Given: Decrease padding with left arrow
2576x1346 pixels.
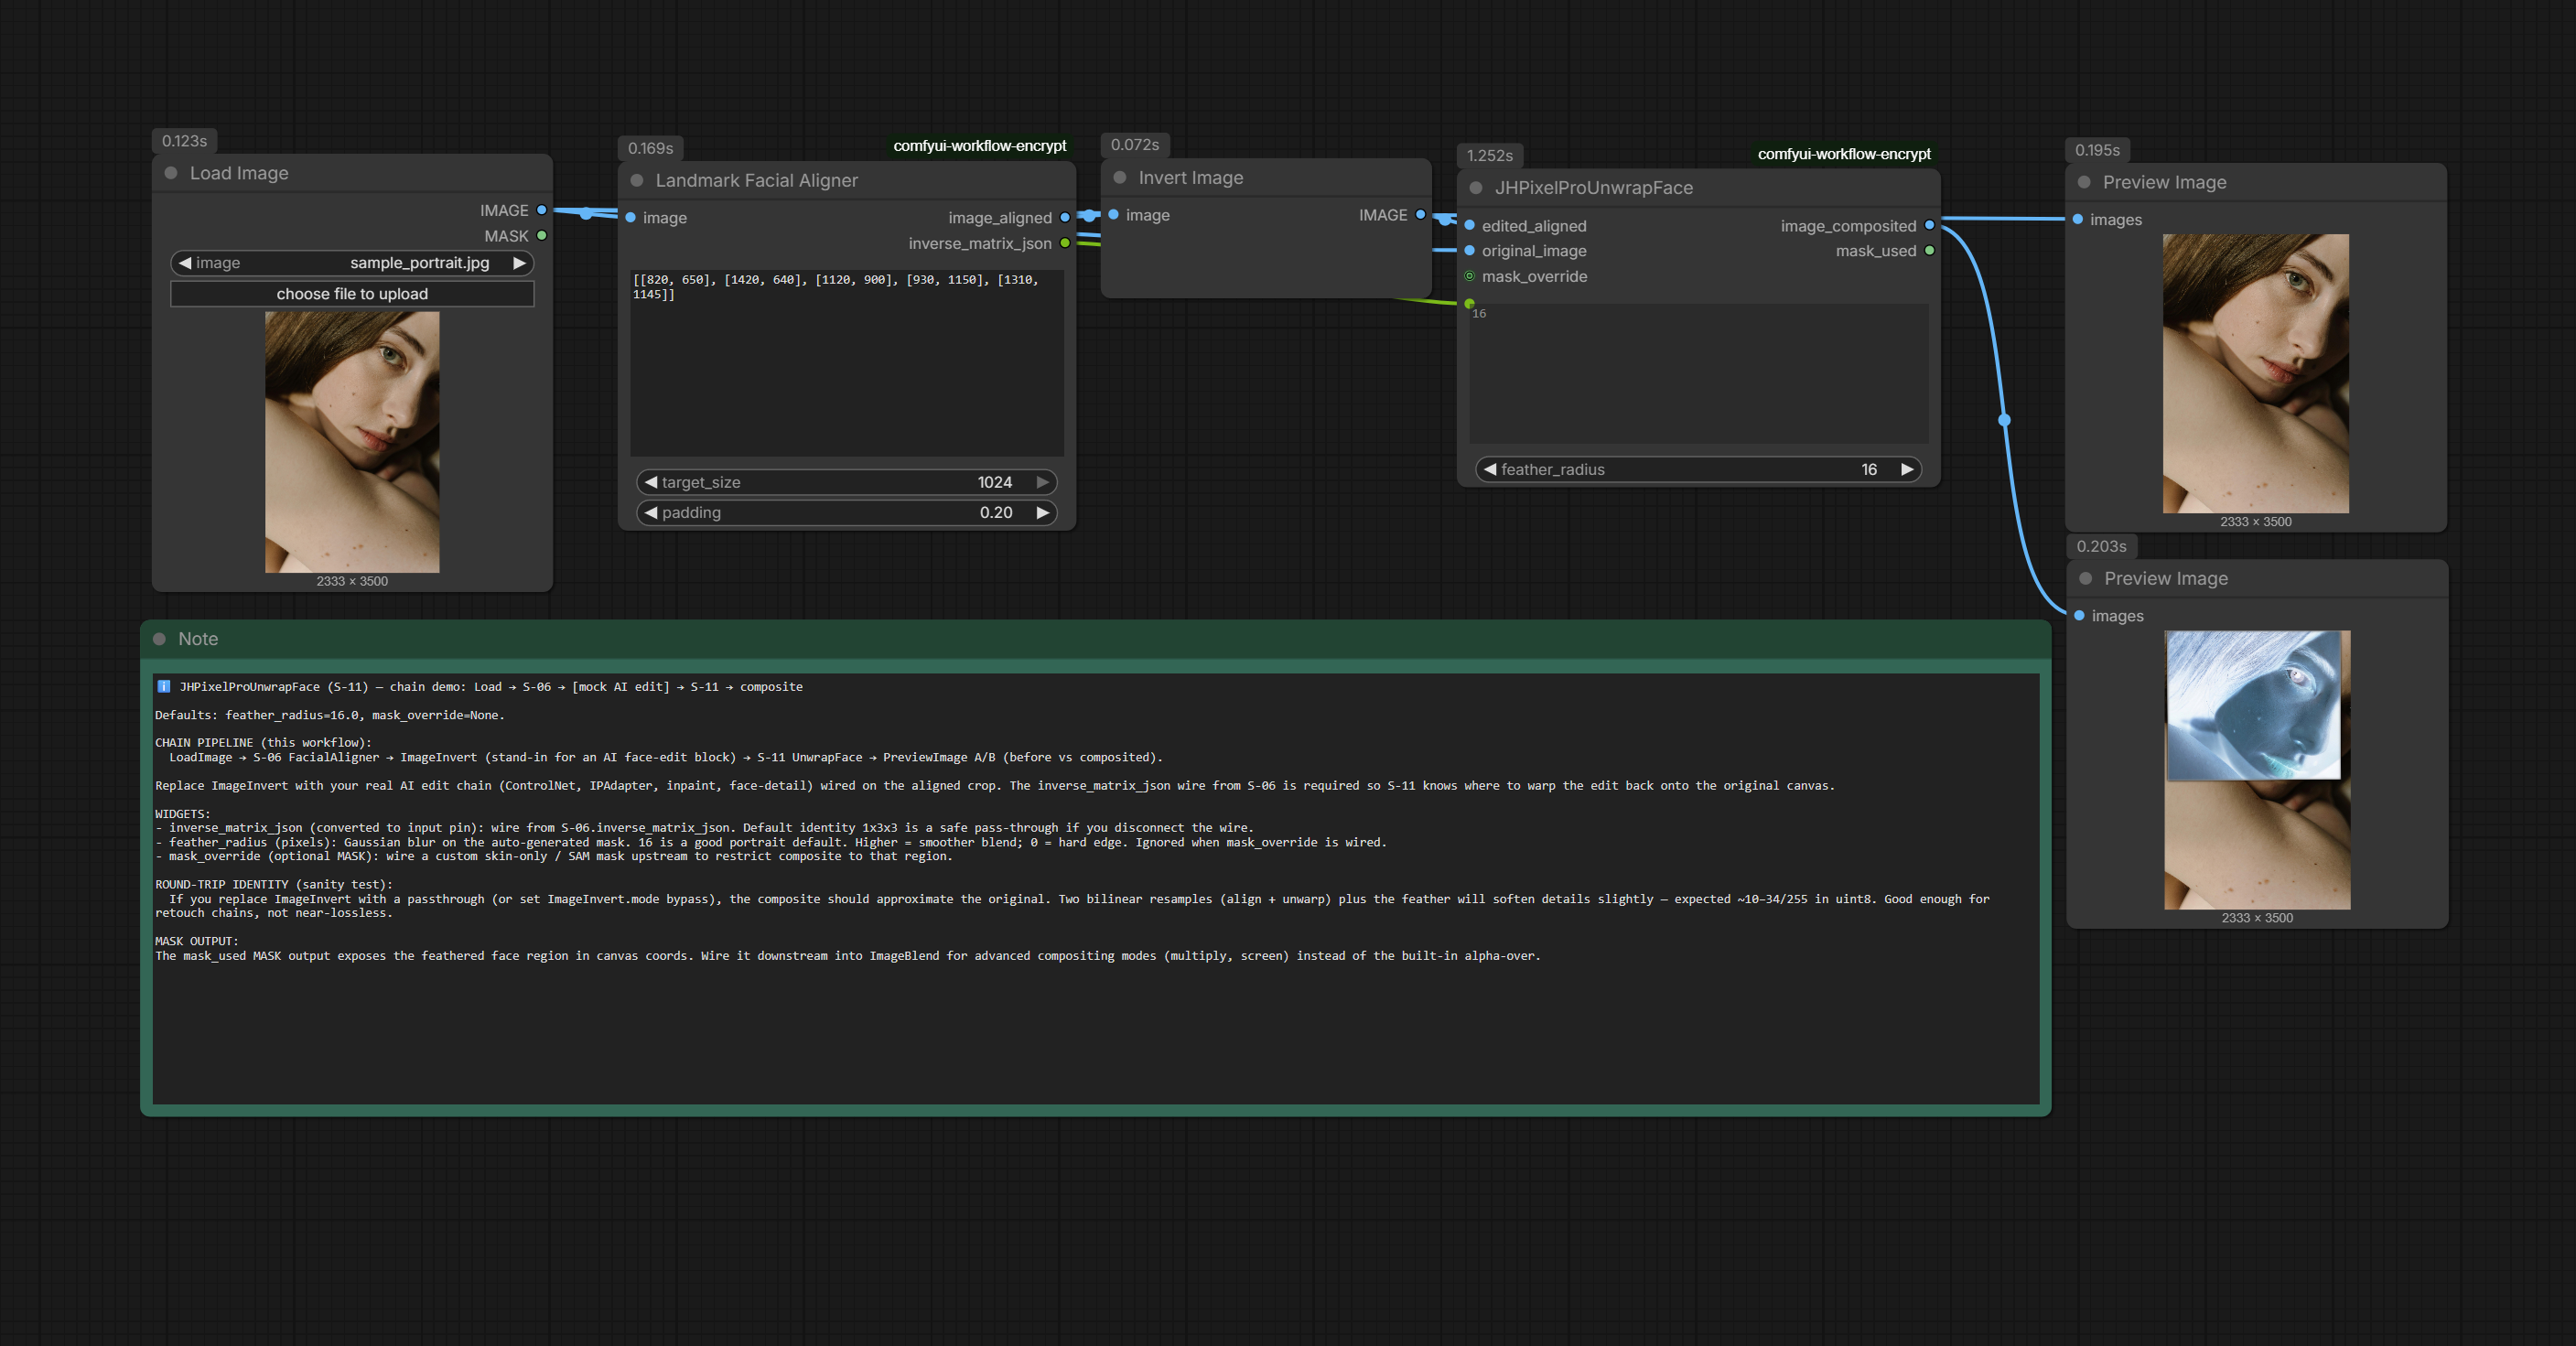Looking at the screenshot, I should pos(651,512).
